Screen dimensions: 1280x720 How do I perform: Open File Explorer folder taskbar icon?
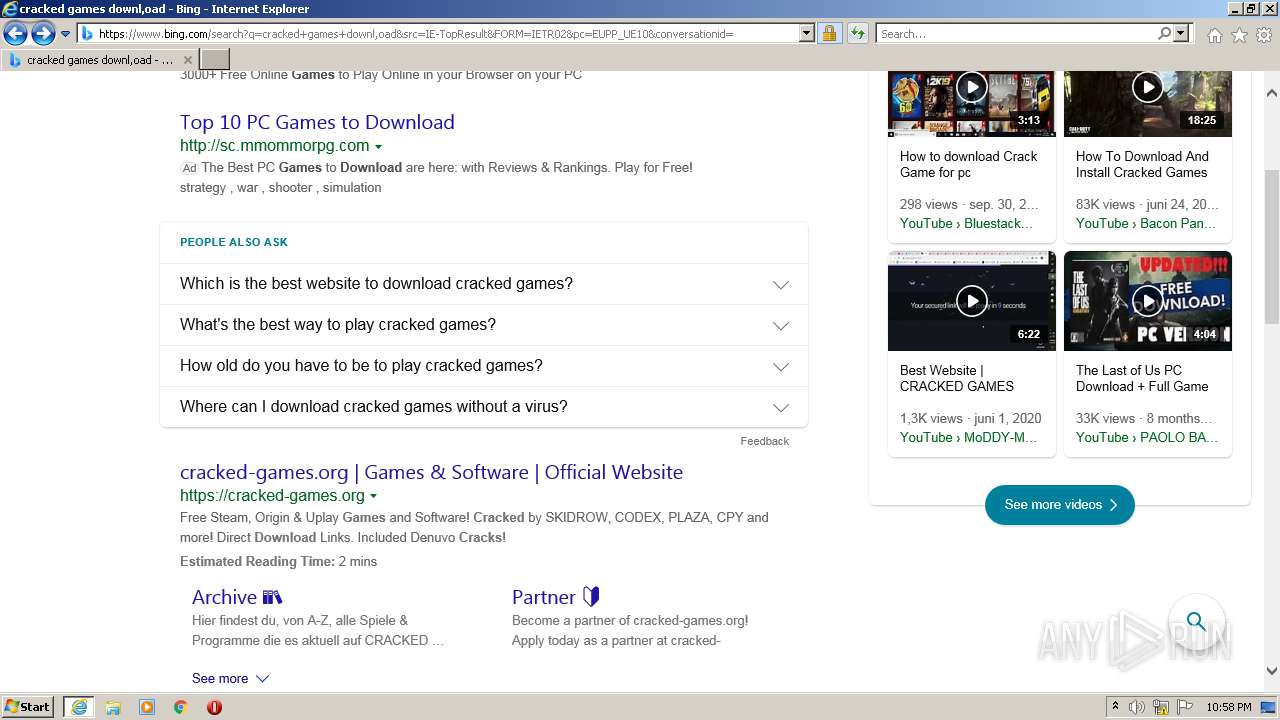(113, 707)
